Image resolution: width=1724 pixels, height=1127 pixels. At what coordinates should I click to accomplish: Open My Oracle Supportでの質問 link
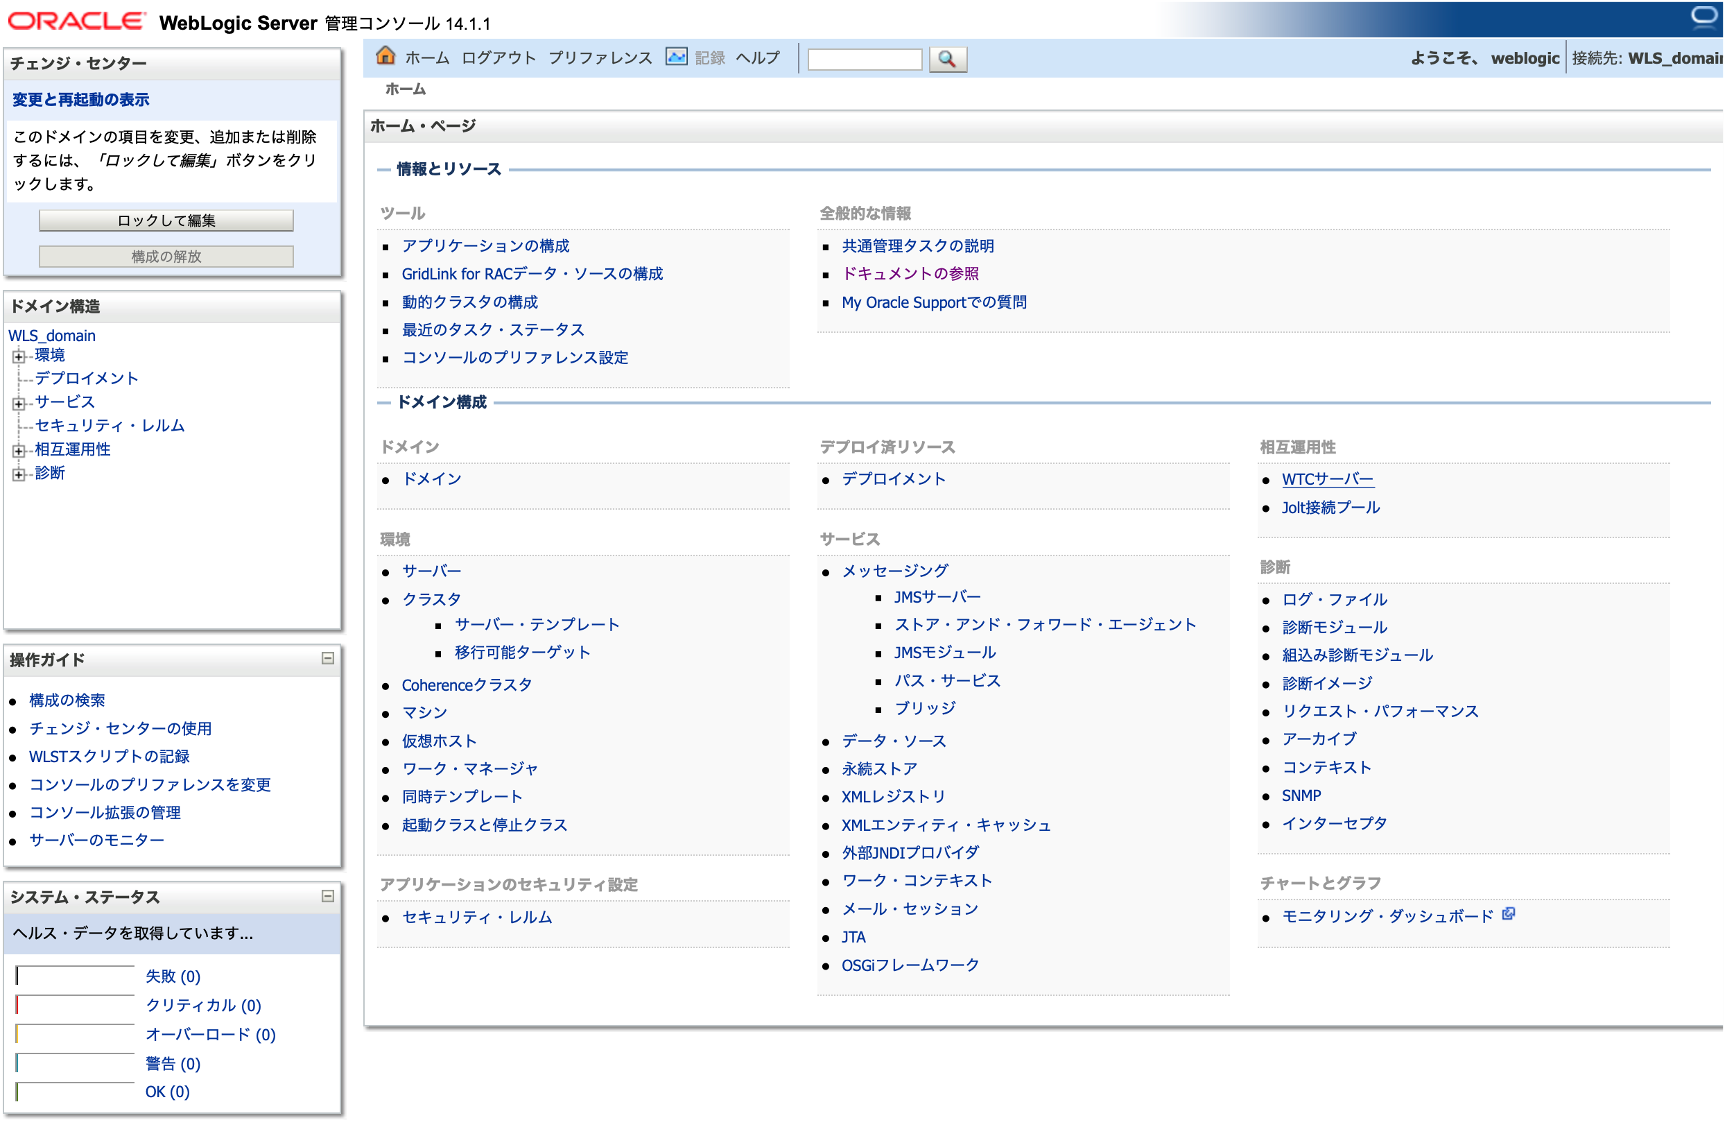[x=934, y=302]
